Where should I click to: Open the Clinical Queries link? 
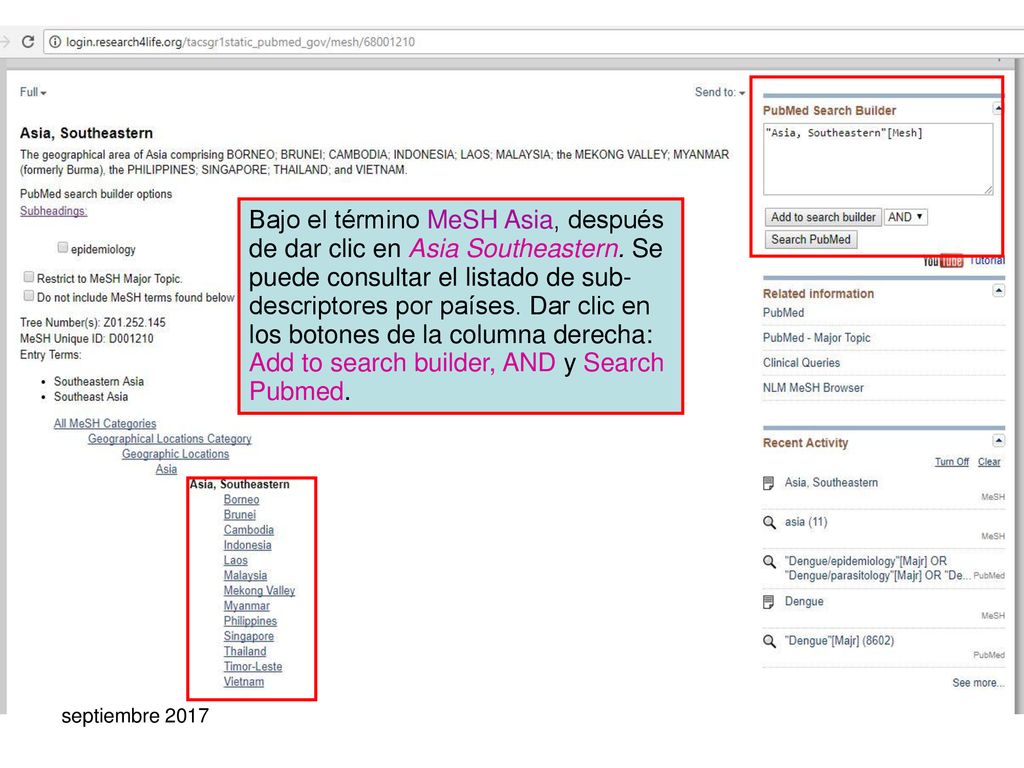tap(801, 362)
